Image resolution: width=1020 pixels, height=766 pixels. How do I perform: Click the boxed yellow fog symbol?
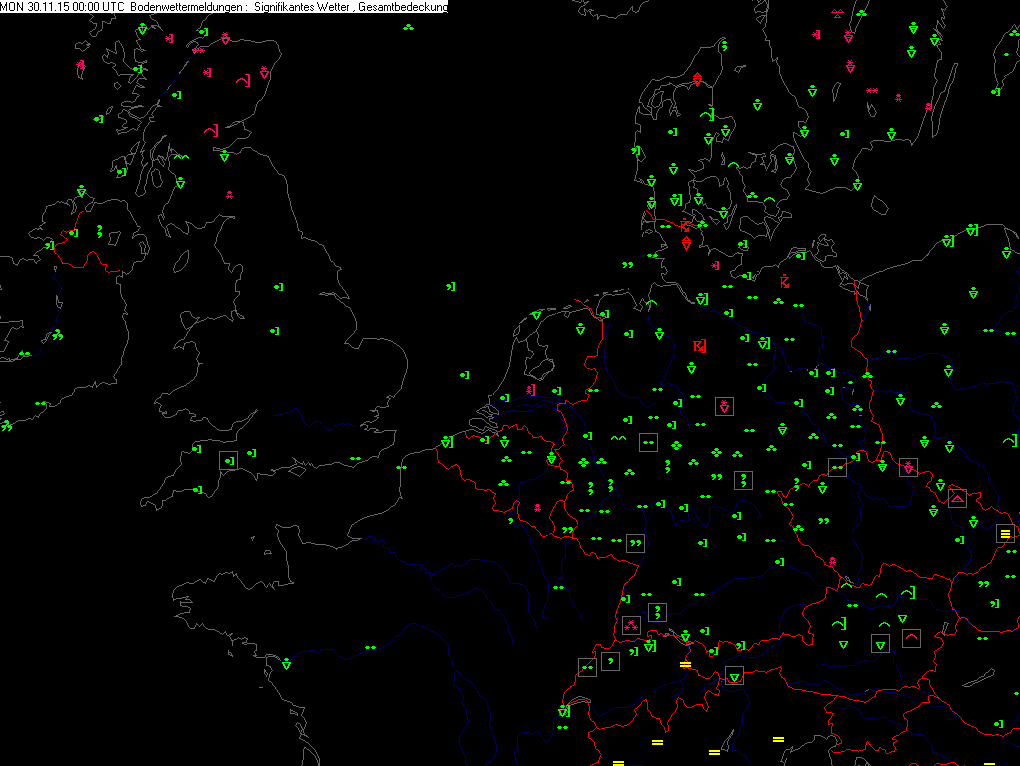coord(1005,534)
